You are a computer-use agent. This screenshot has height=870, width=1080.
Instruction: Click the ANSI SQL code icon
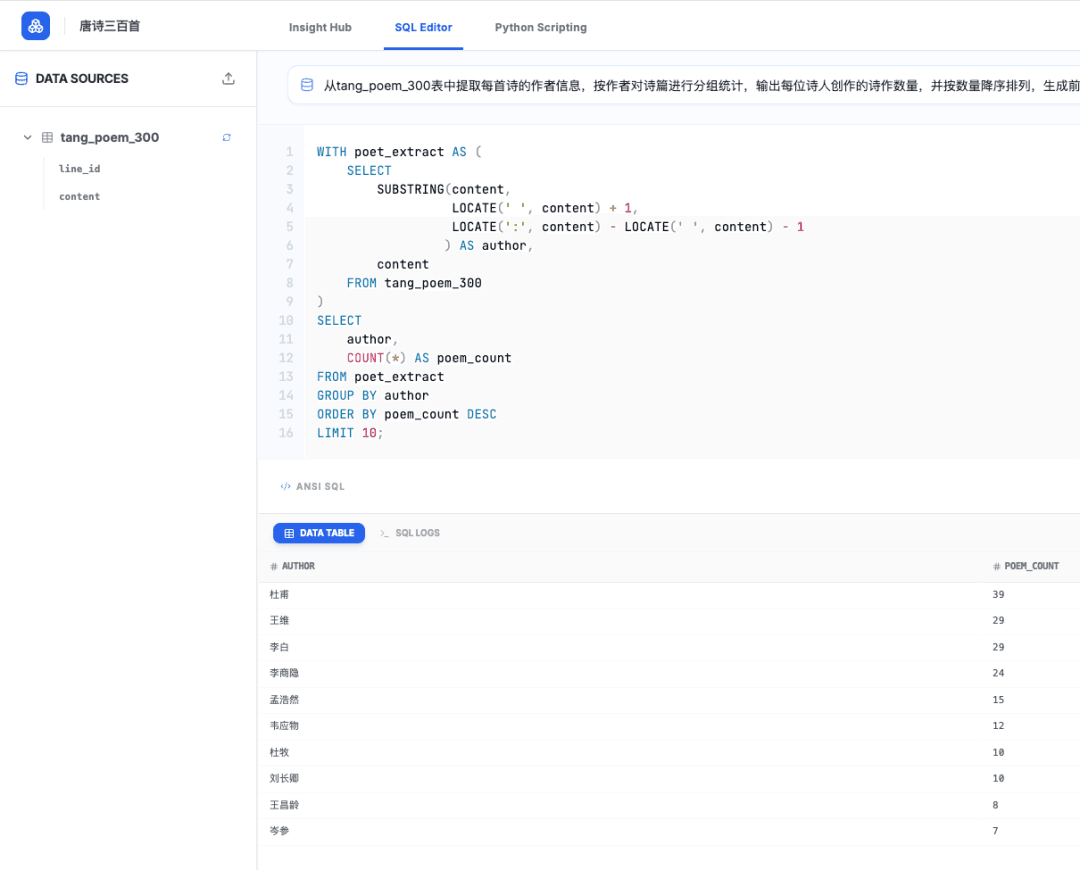(x=285, y=486)
